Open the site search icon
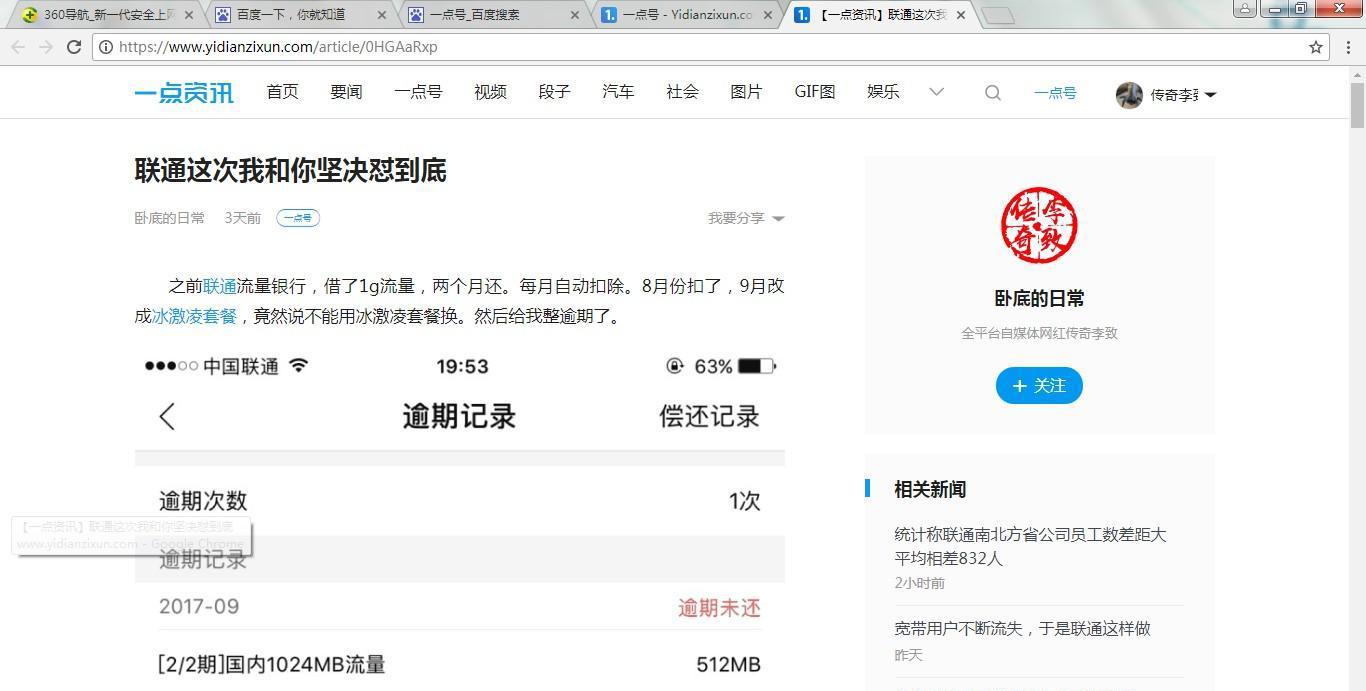This screenshot has height=691, width=1366. pyautogui.click(x=992, y=92)
